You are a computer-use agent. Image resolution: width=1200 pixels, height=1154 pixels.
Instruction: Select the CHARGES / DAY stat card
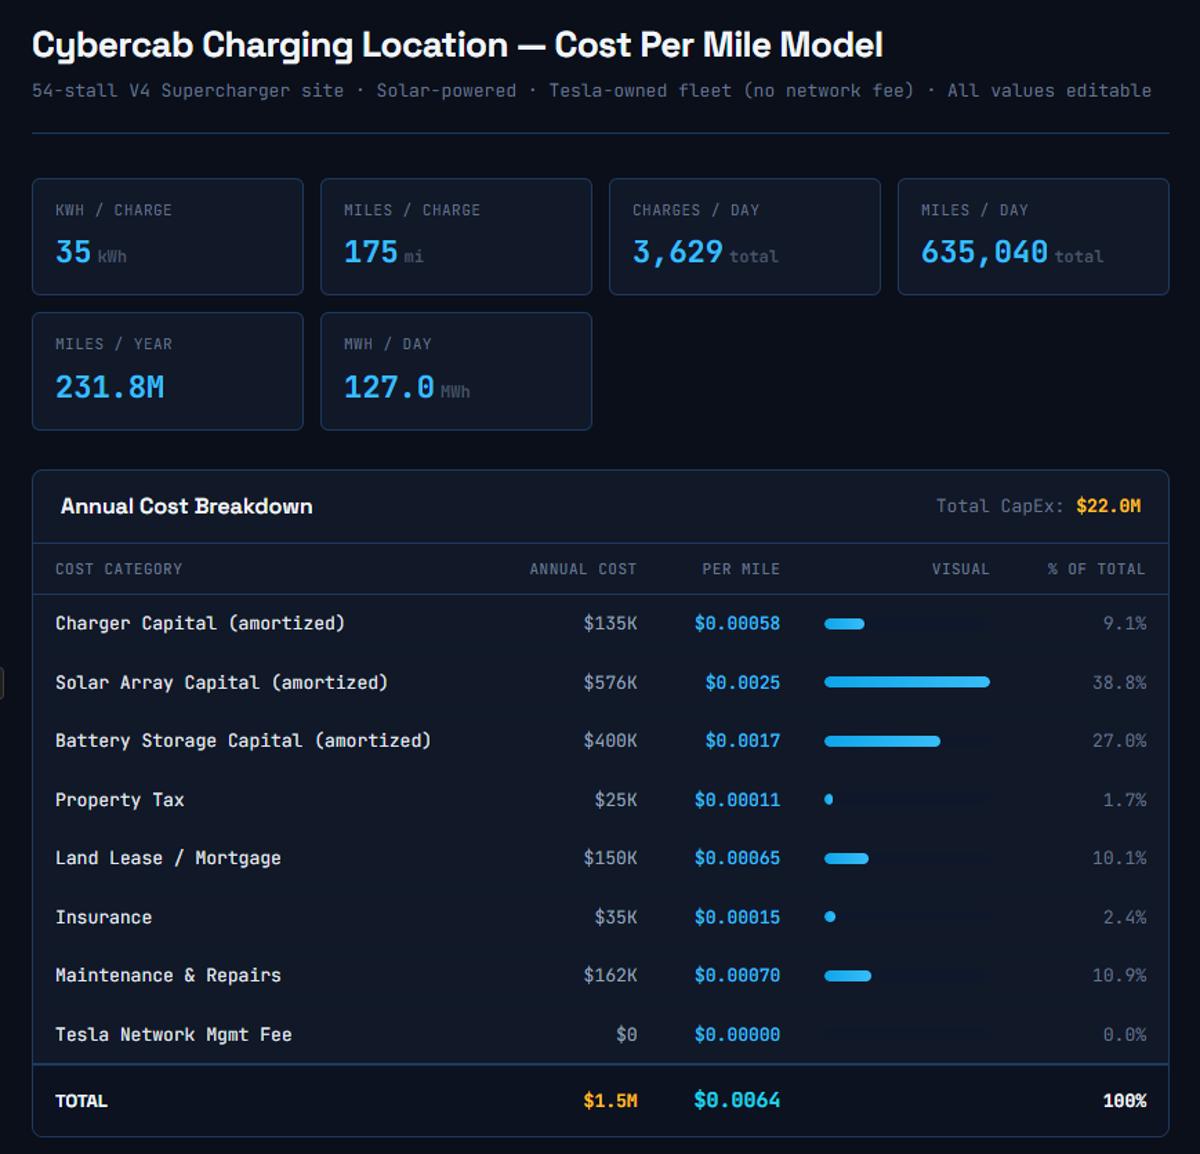[744, 237]
